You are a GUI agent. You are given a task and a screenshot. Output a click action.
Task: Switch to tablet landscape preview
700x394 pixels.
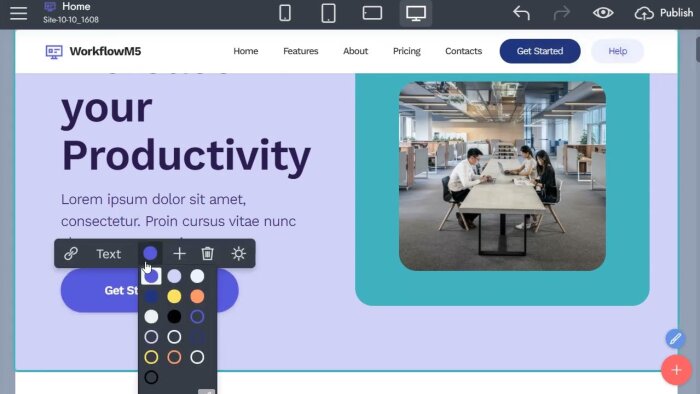coord(372,13)
